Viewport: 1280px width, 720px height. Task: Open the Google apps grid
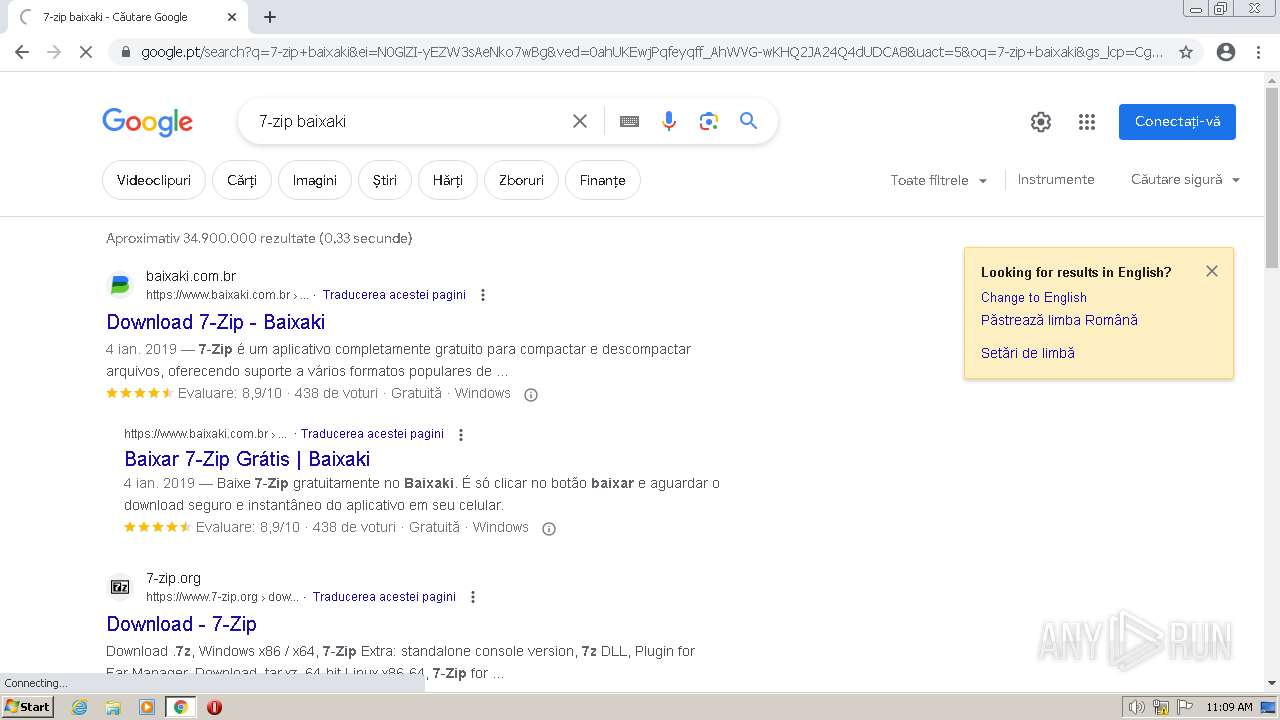[x=1087, y=122]
